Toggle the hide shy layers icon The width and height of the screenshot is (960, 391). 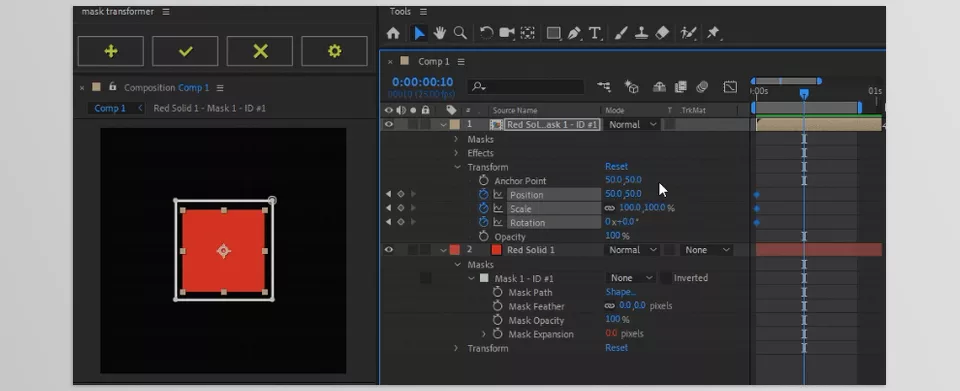(x=659, y=87)
